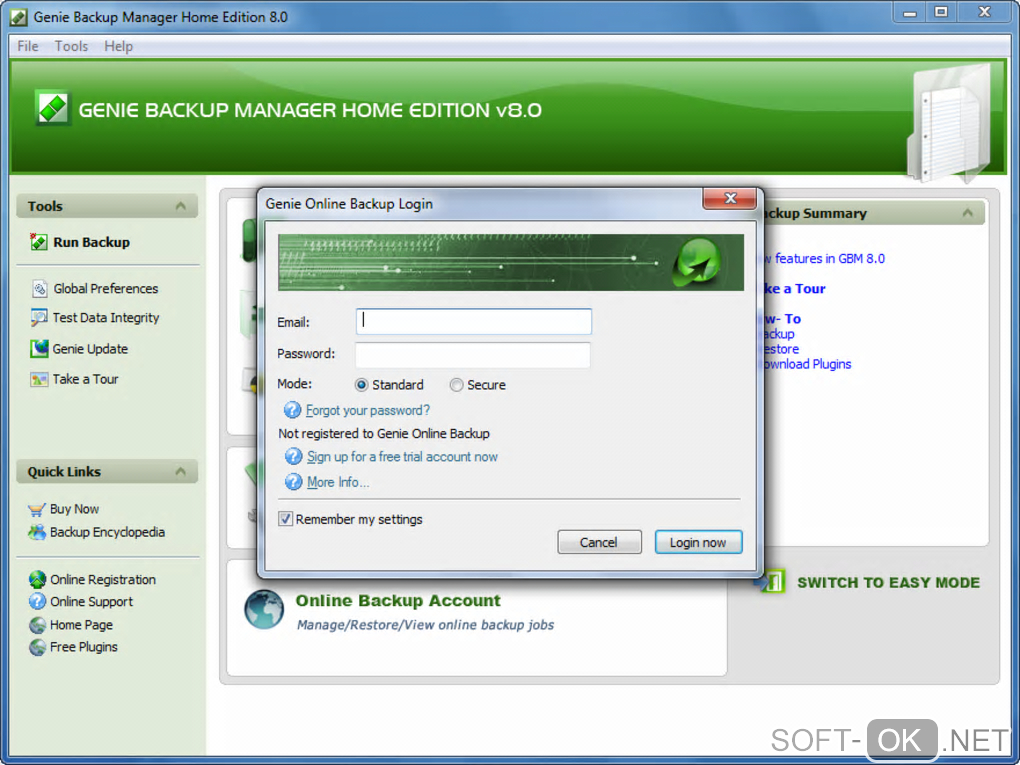The height and width of the screenshot is (765, 1020).
Task: Click the Home Page globe icon
Action: (x=38, y=624)
